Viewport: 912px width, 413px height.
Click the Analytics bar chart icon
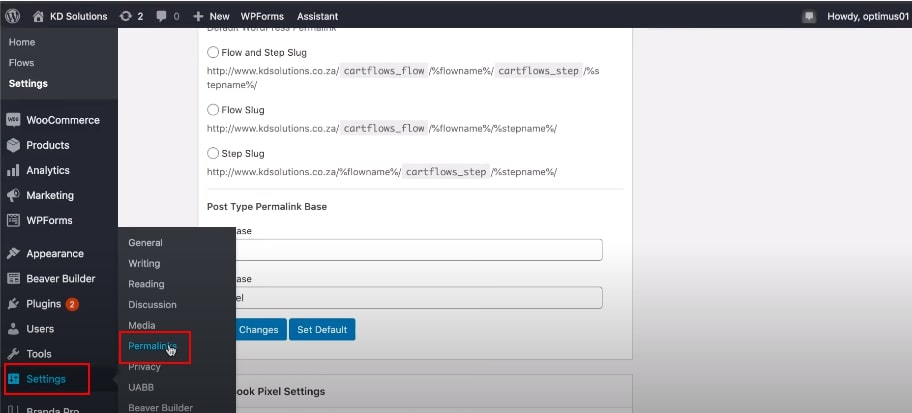point(13,170)
